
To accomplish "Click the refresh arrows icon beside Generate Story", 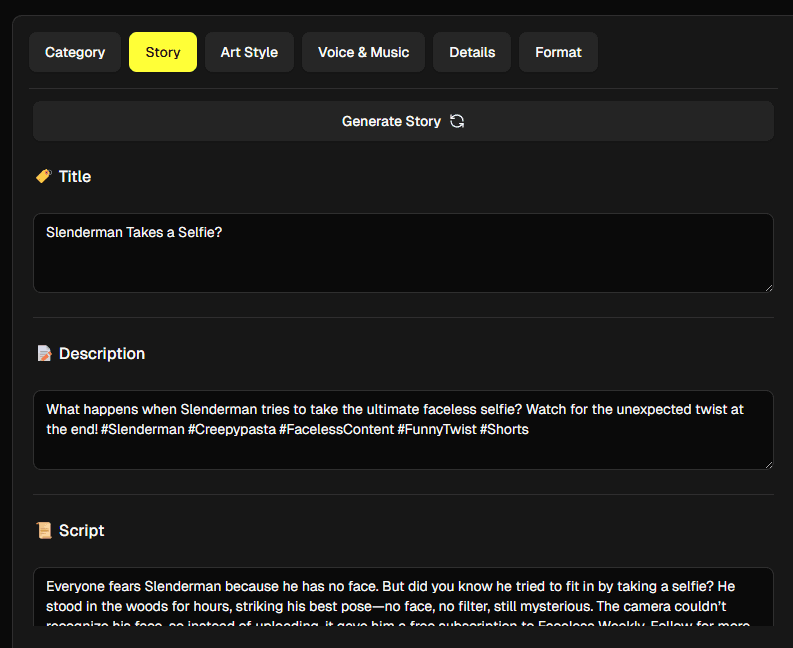I will (x=457, y=121).
